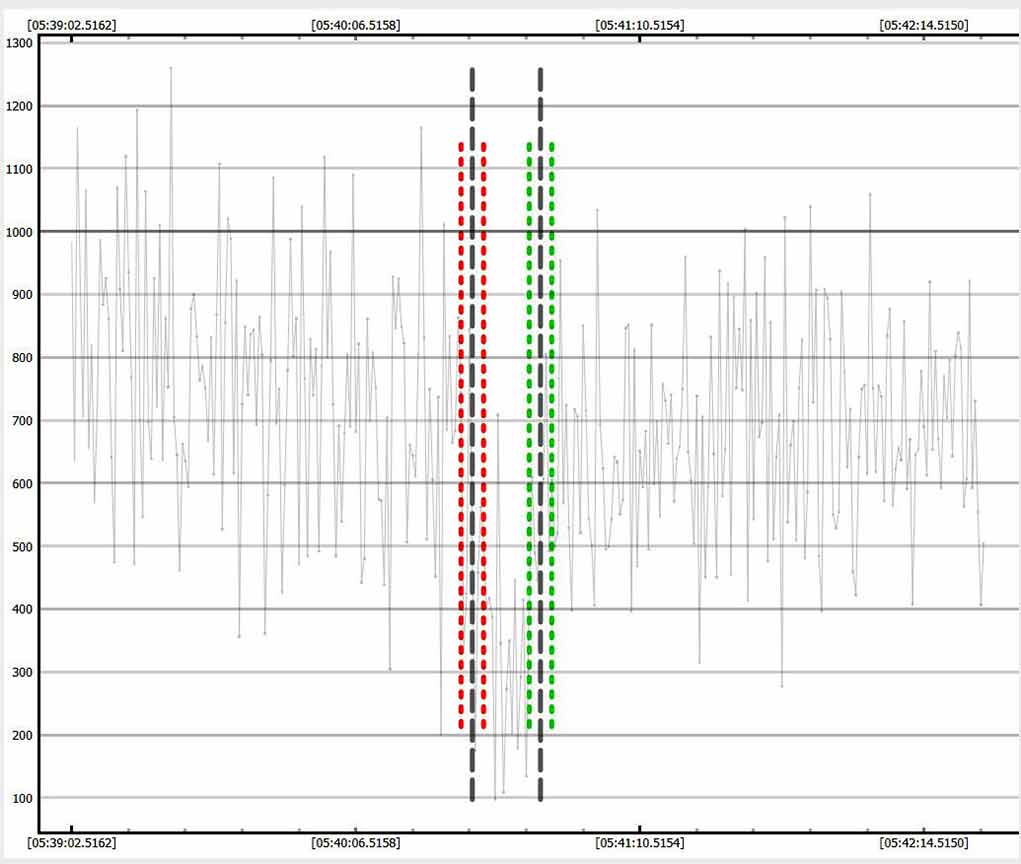
Task: Click the 900 y-axis value
Action: point(22,295)
